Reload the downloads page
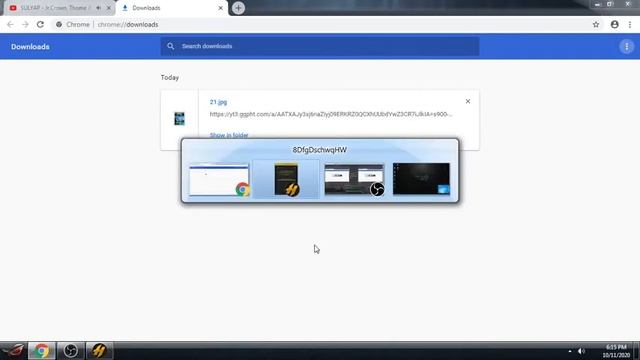The image size is (640, 360). 40,24
